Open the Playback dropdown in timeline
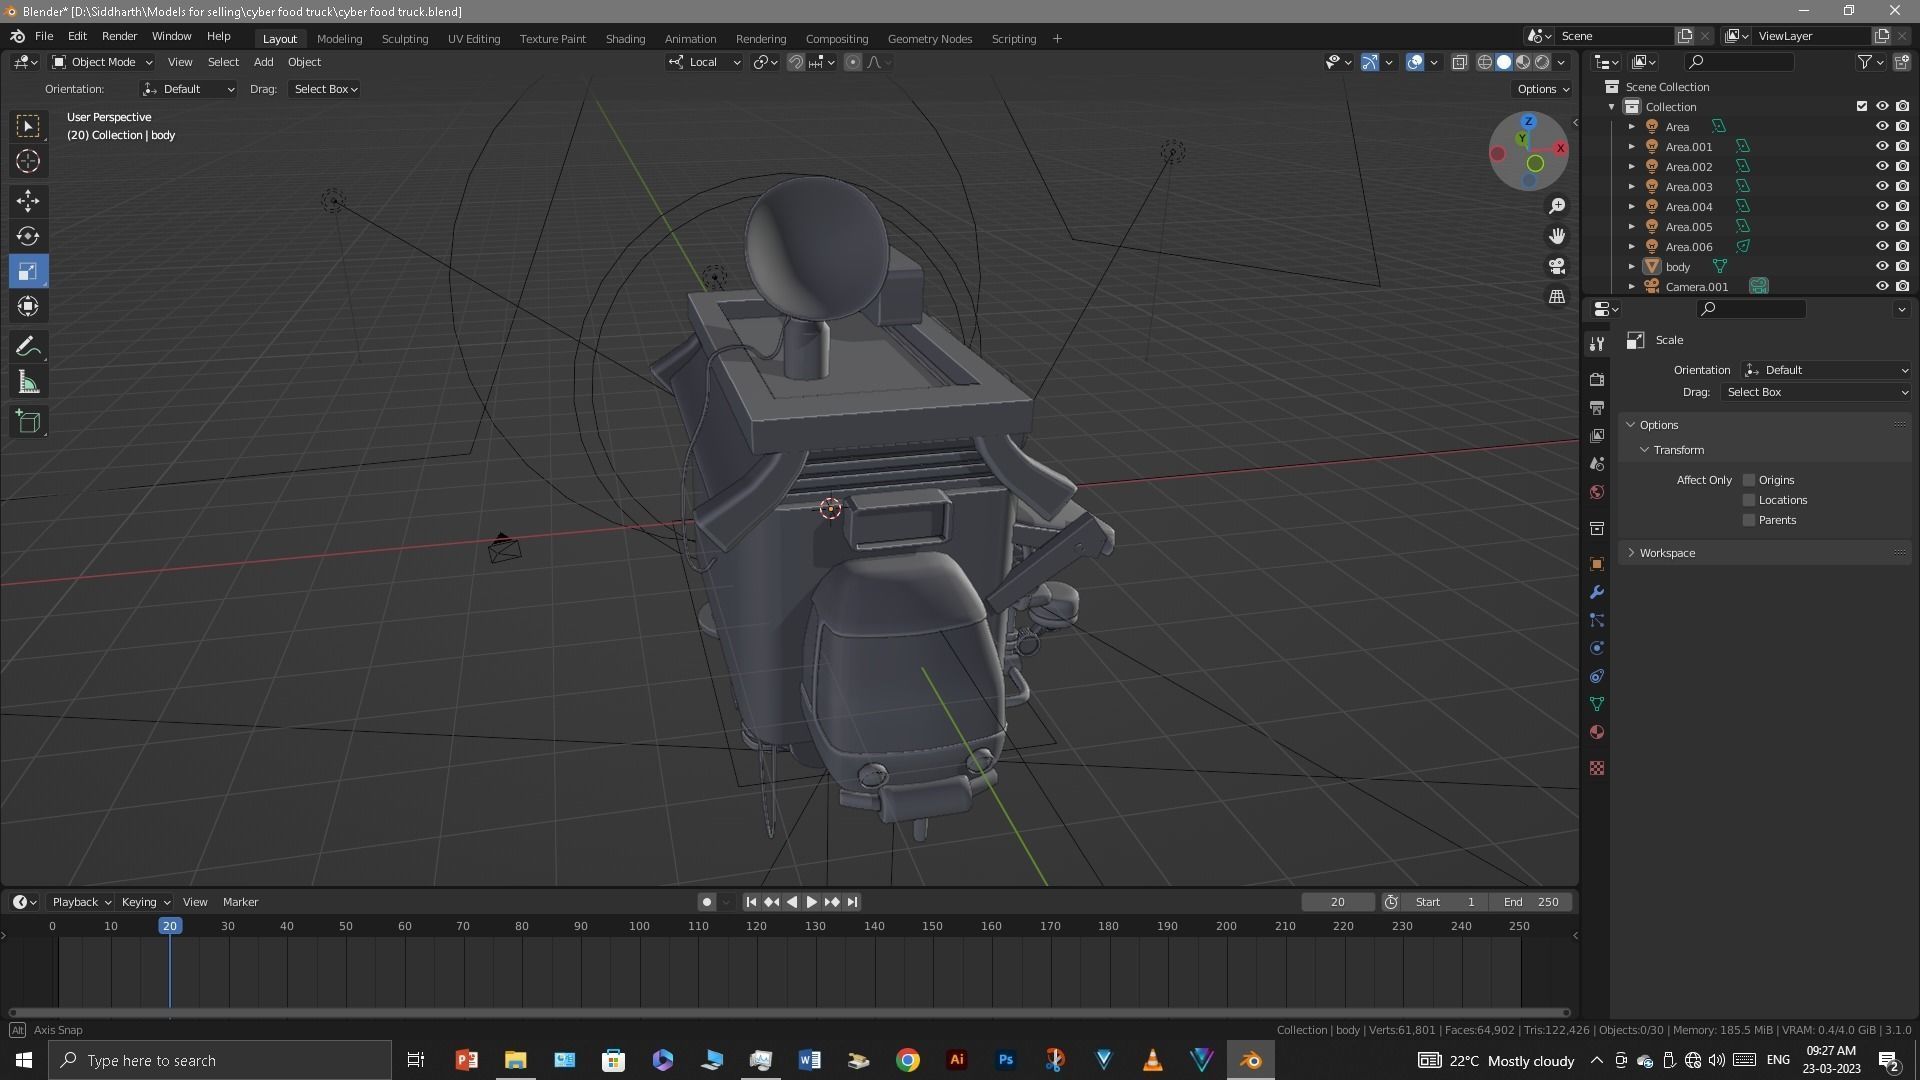1920x1080 pixels. 81,902
